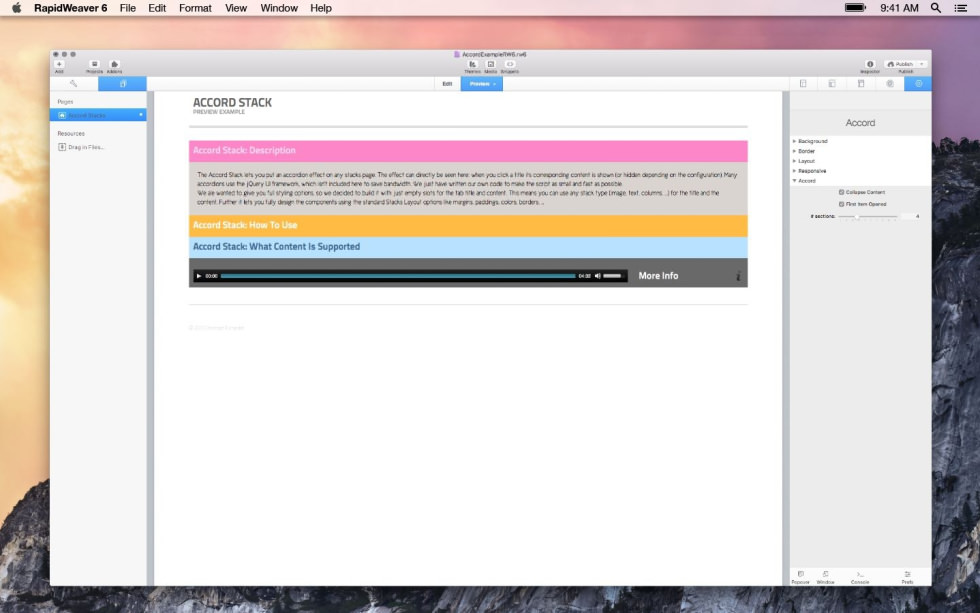Viewport: 980px width, 613px height.
Task: Click the ACCORD STACK page title
Action: tap(232, 102)
